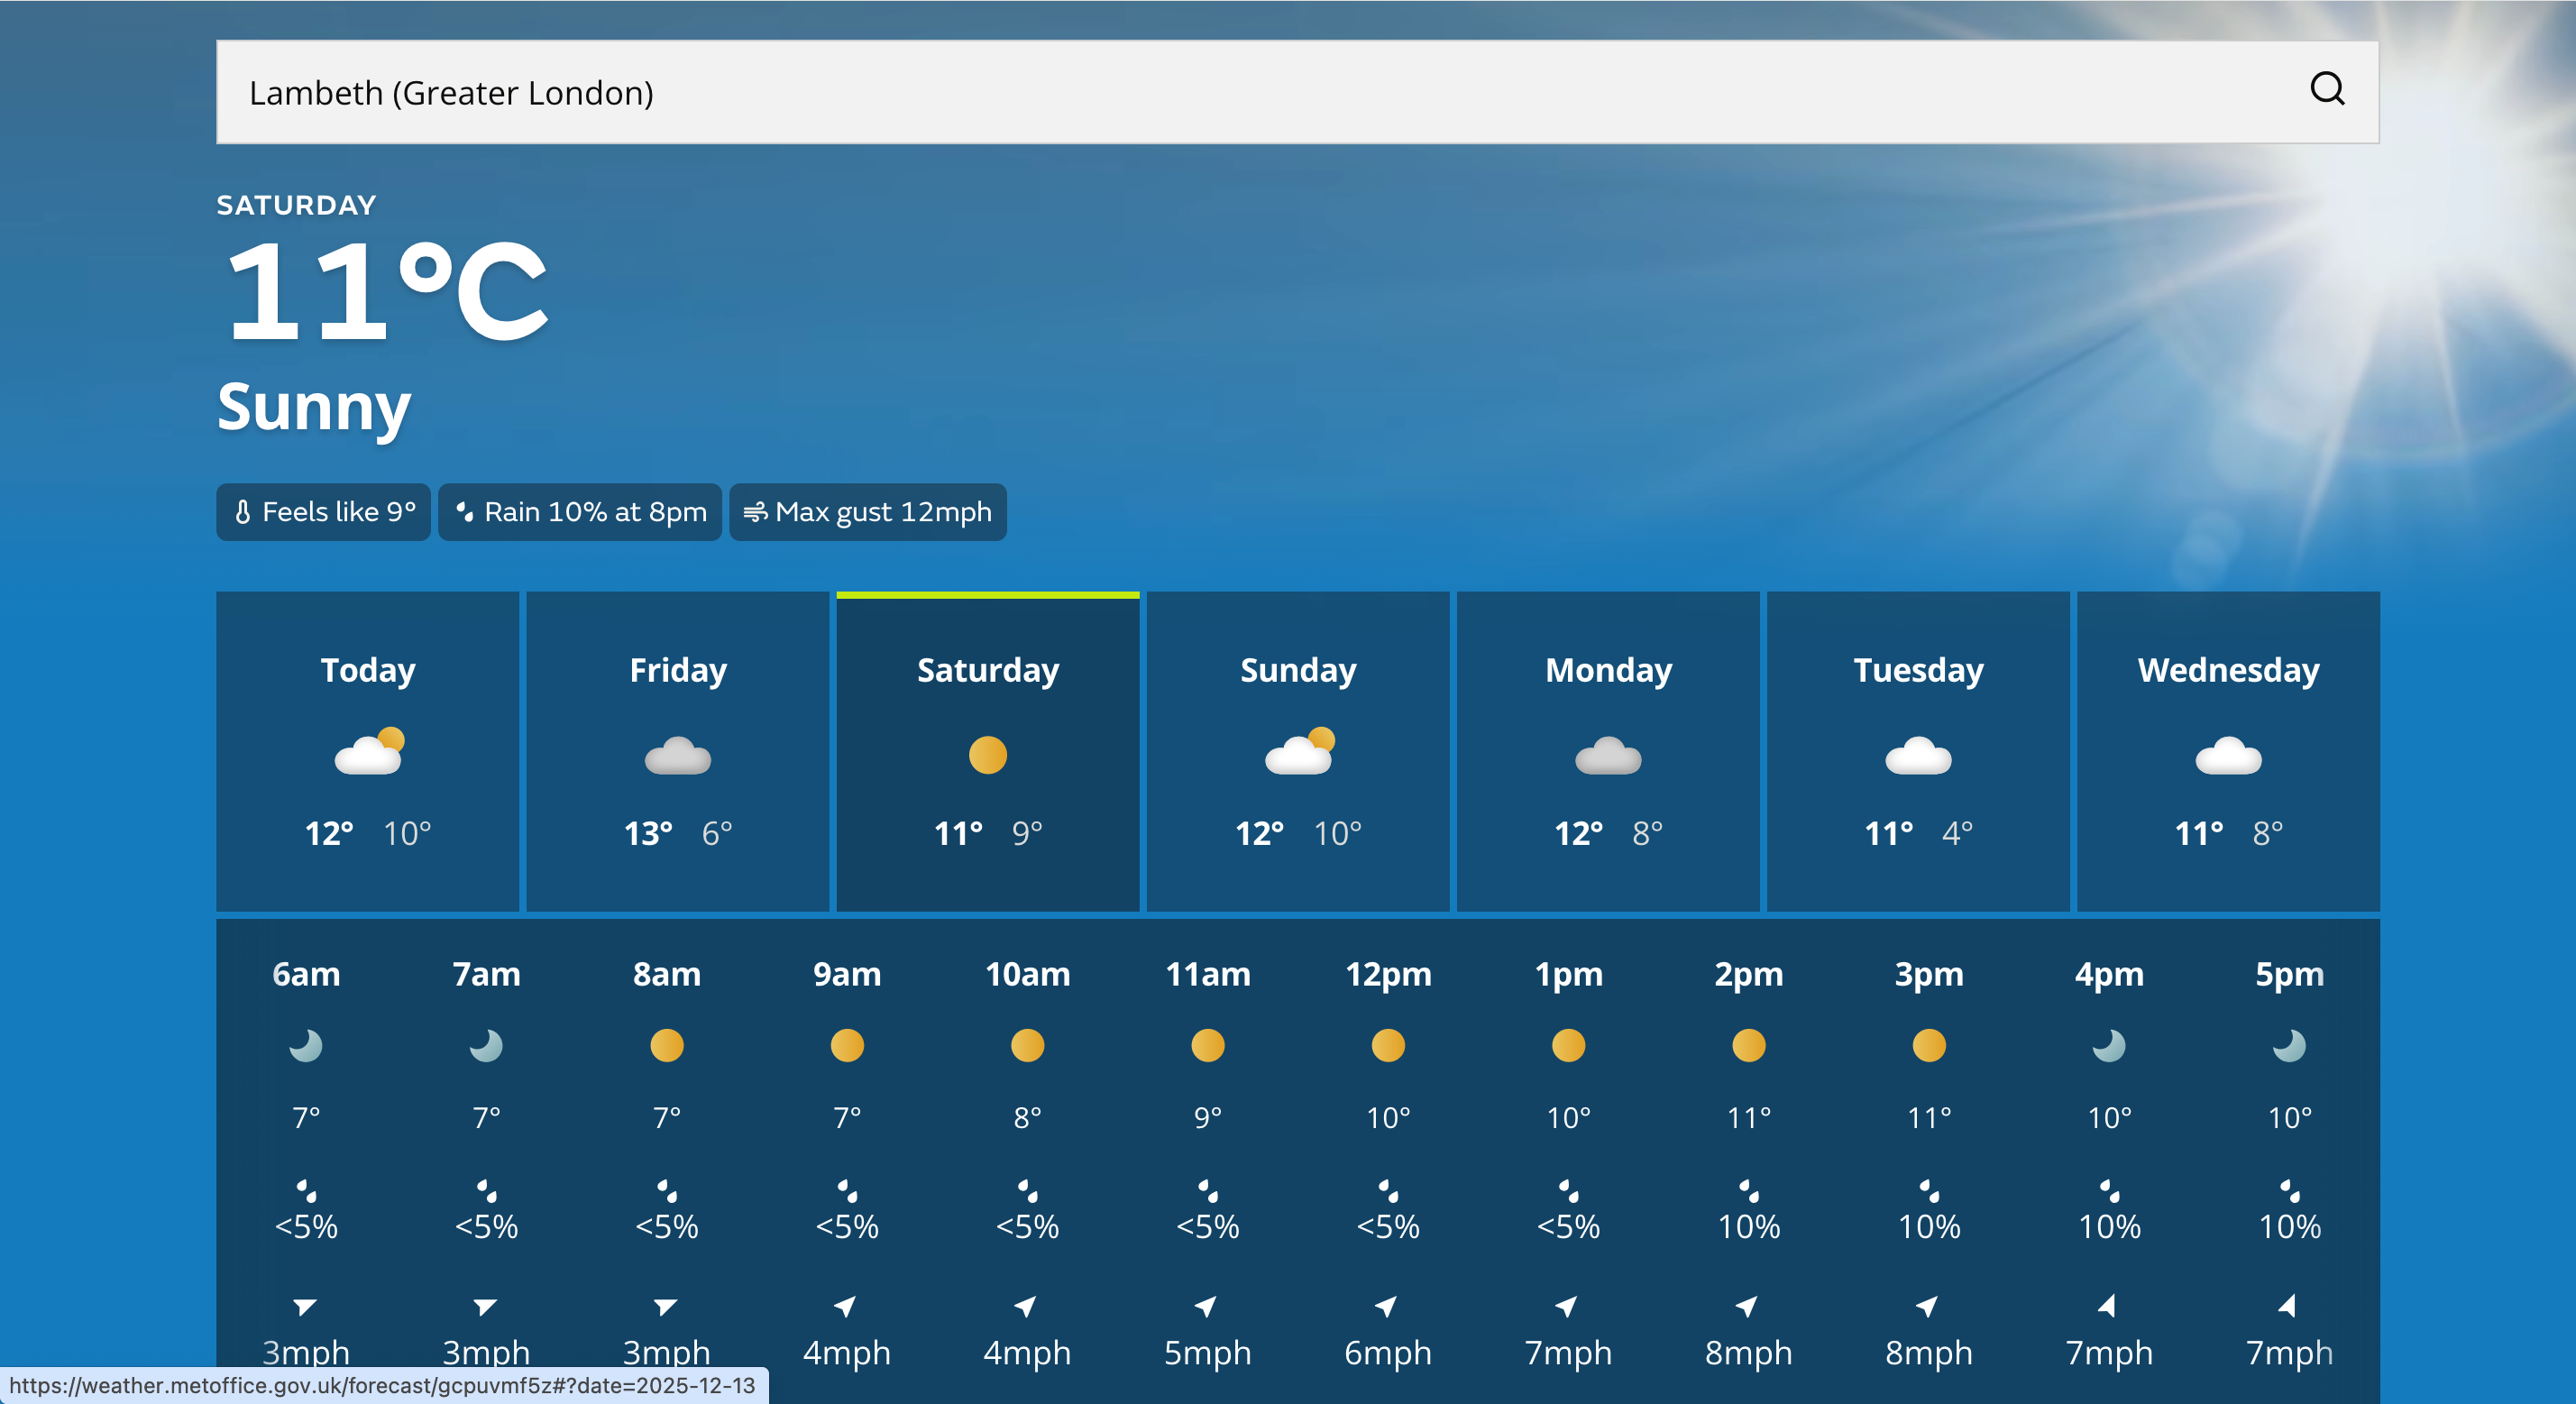Click the wind direction arrow for 9am

coord(846,1306)
